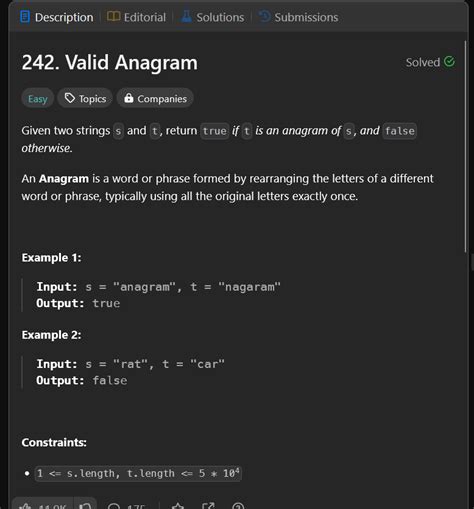Click the Solutions flask icon

pyautogui.click(x=186, y=16)
